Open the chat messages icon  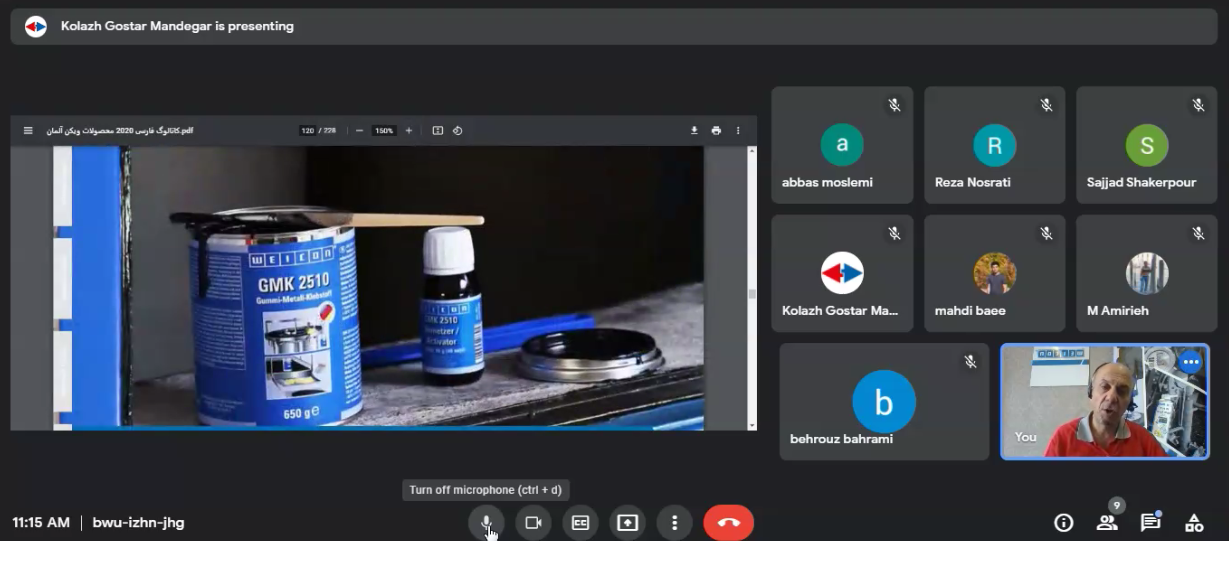(x=1150, y=522)
